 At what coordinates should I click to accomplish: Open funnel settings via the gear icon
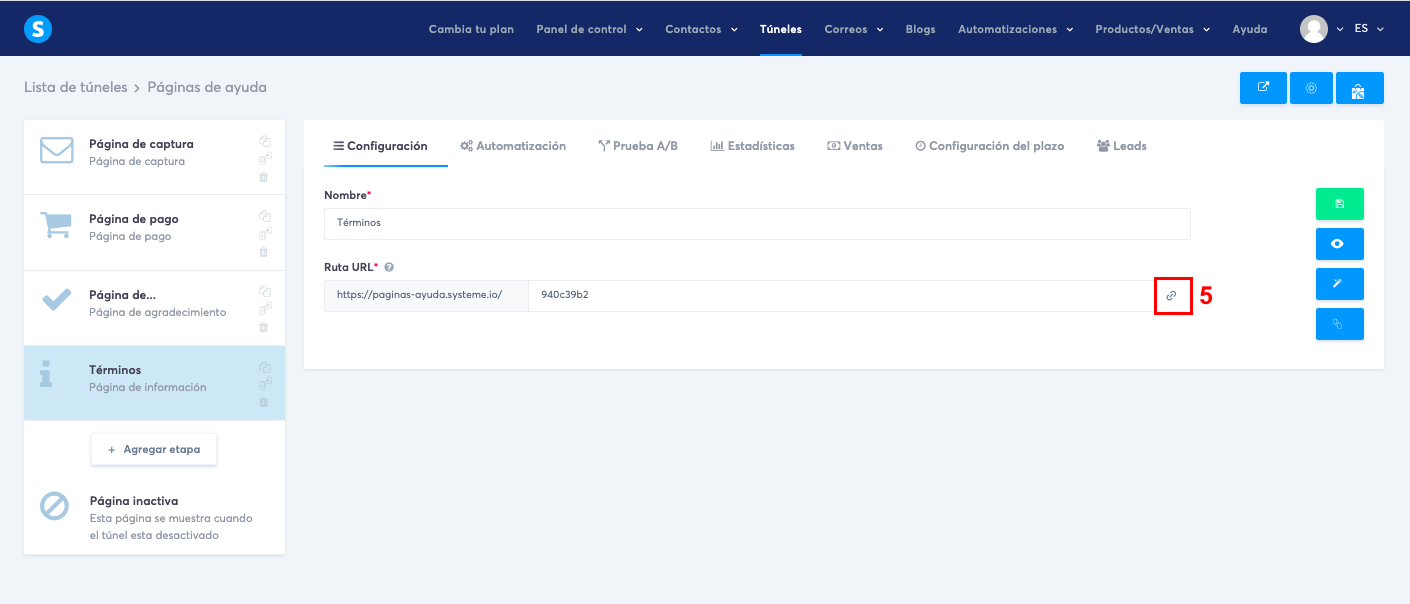[x=1311, y=88]
